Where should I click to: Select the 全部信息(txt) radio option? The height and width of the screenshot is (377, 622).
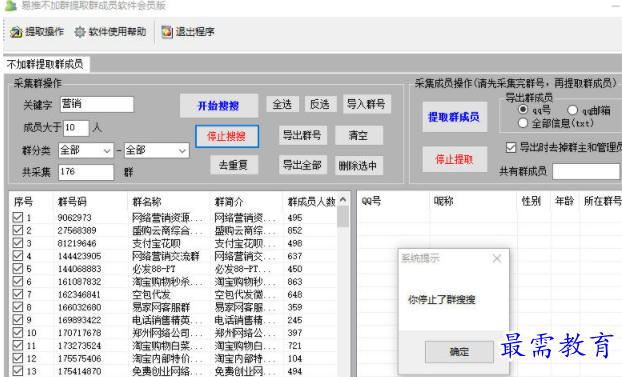(x=523, y=123)
